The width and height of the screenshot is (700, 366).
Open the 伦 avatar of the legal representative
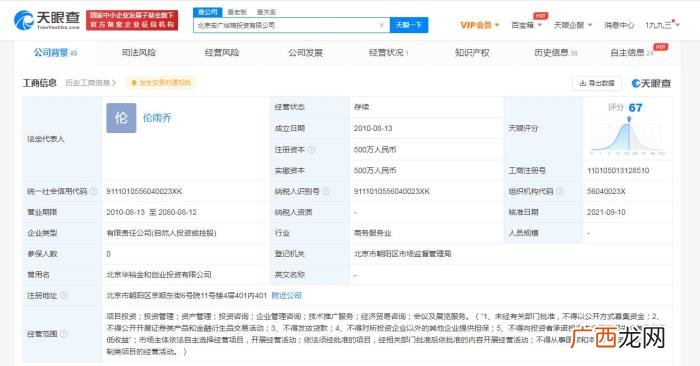(121, 118)
